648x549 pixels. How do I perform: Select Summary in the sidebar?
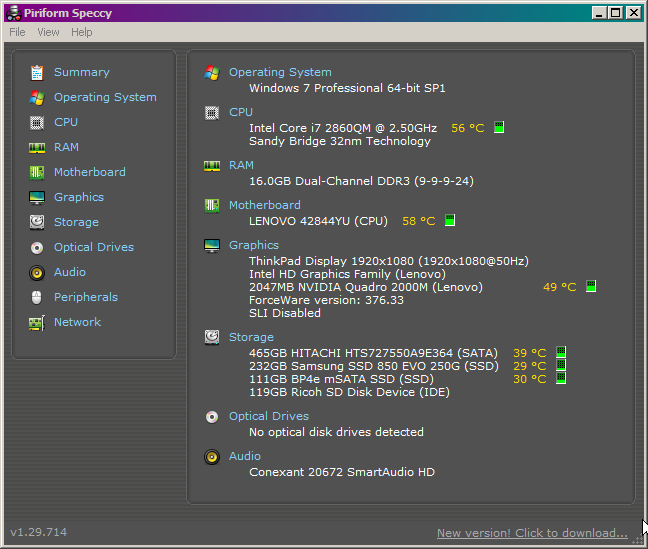click(81, 72)
